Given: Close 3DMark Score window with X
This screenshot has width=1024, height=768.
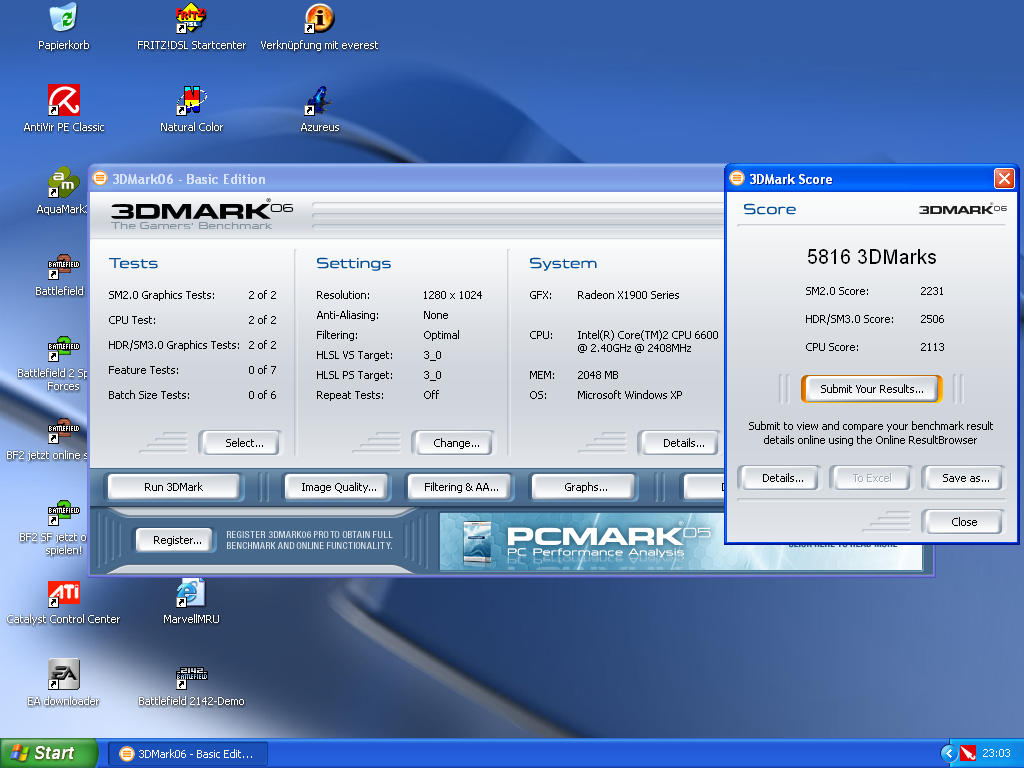Looking at the screenshot, I should pos(1003,178).
